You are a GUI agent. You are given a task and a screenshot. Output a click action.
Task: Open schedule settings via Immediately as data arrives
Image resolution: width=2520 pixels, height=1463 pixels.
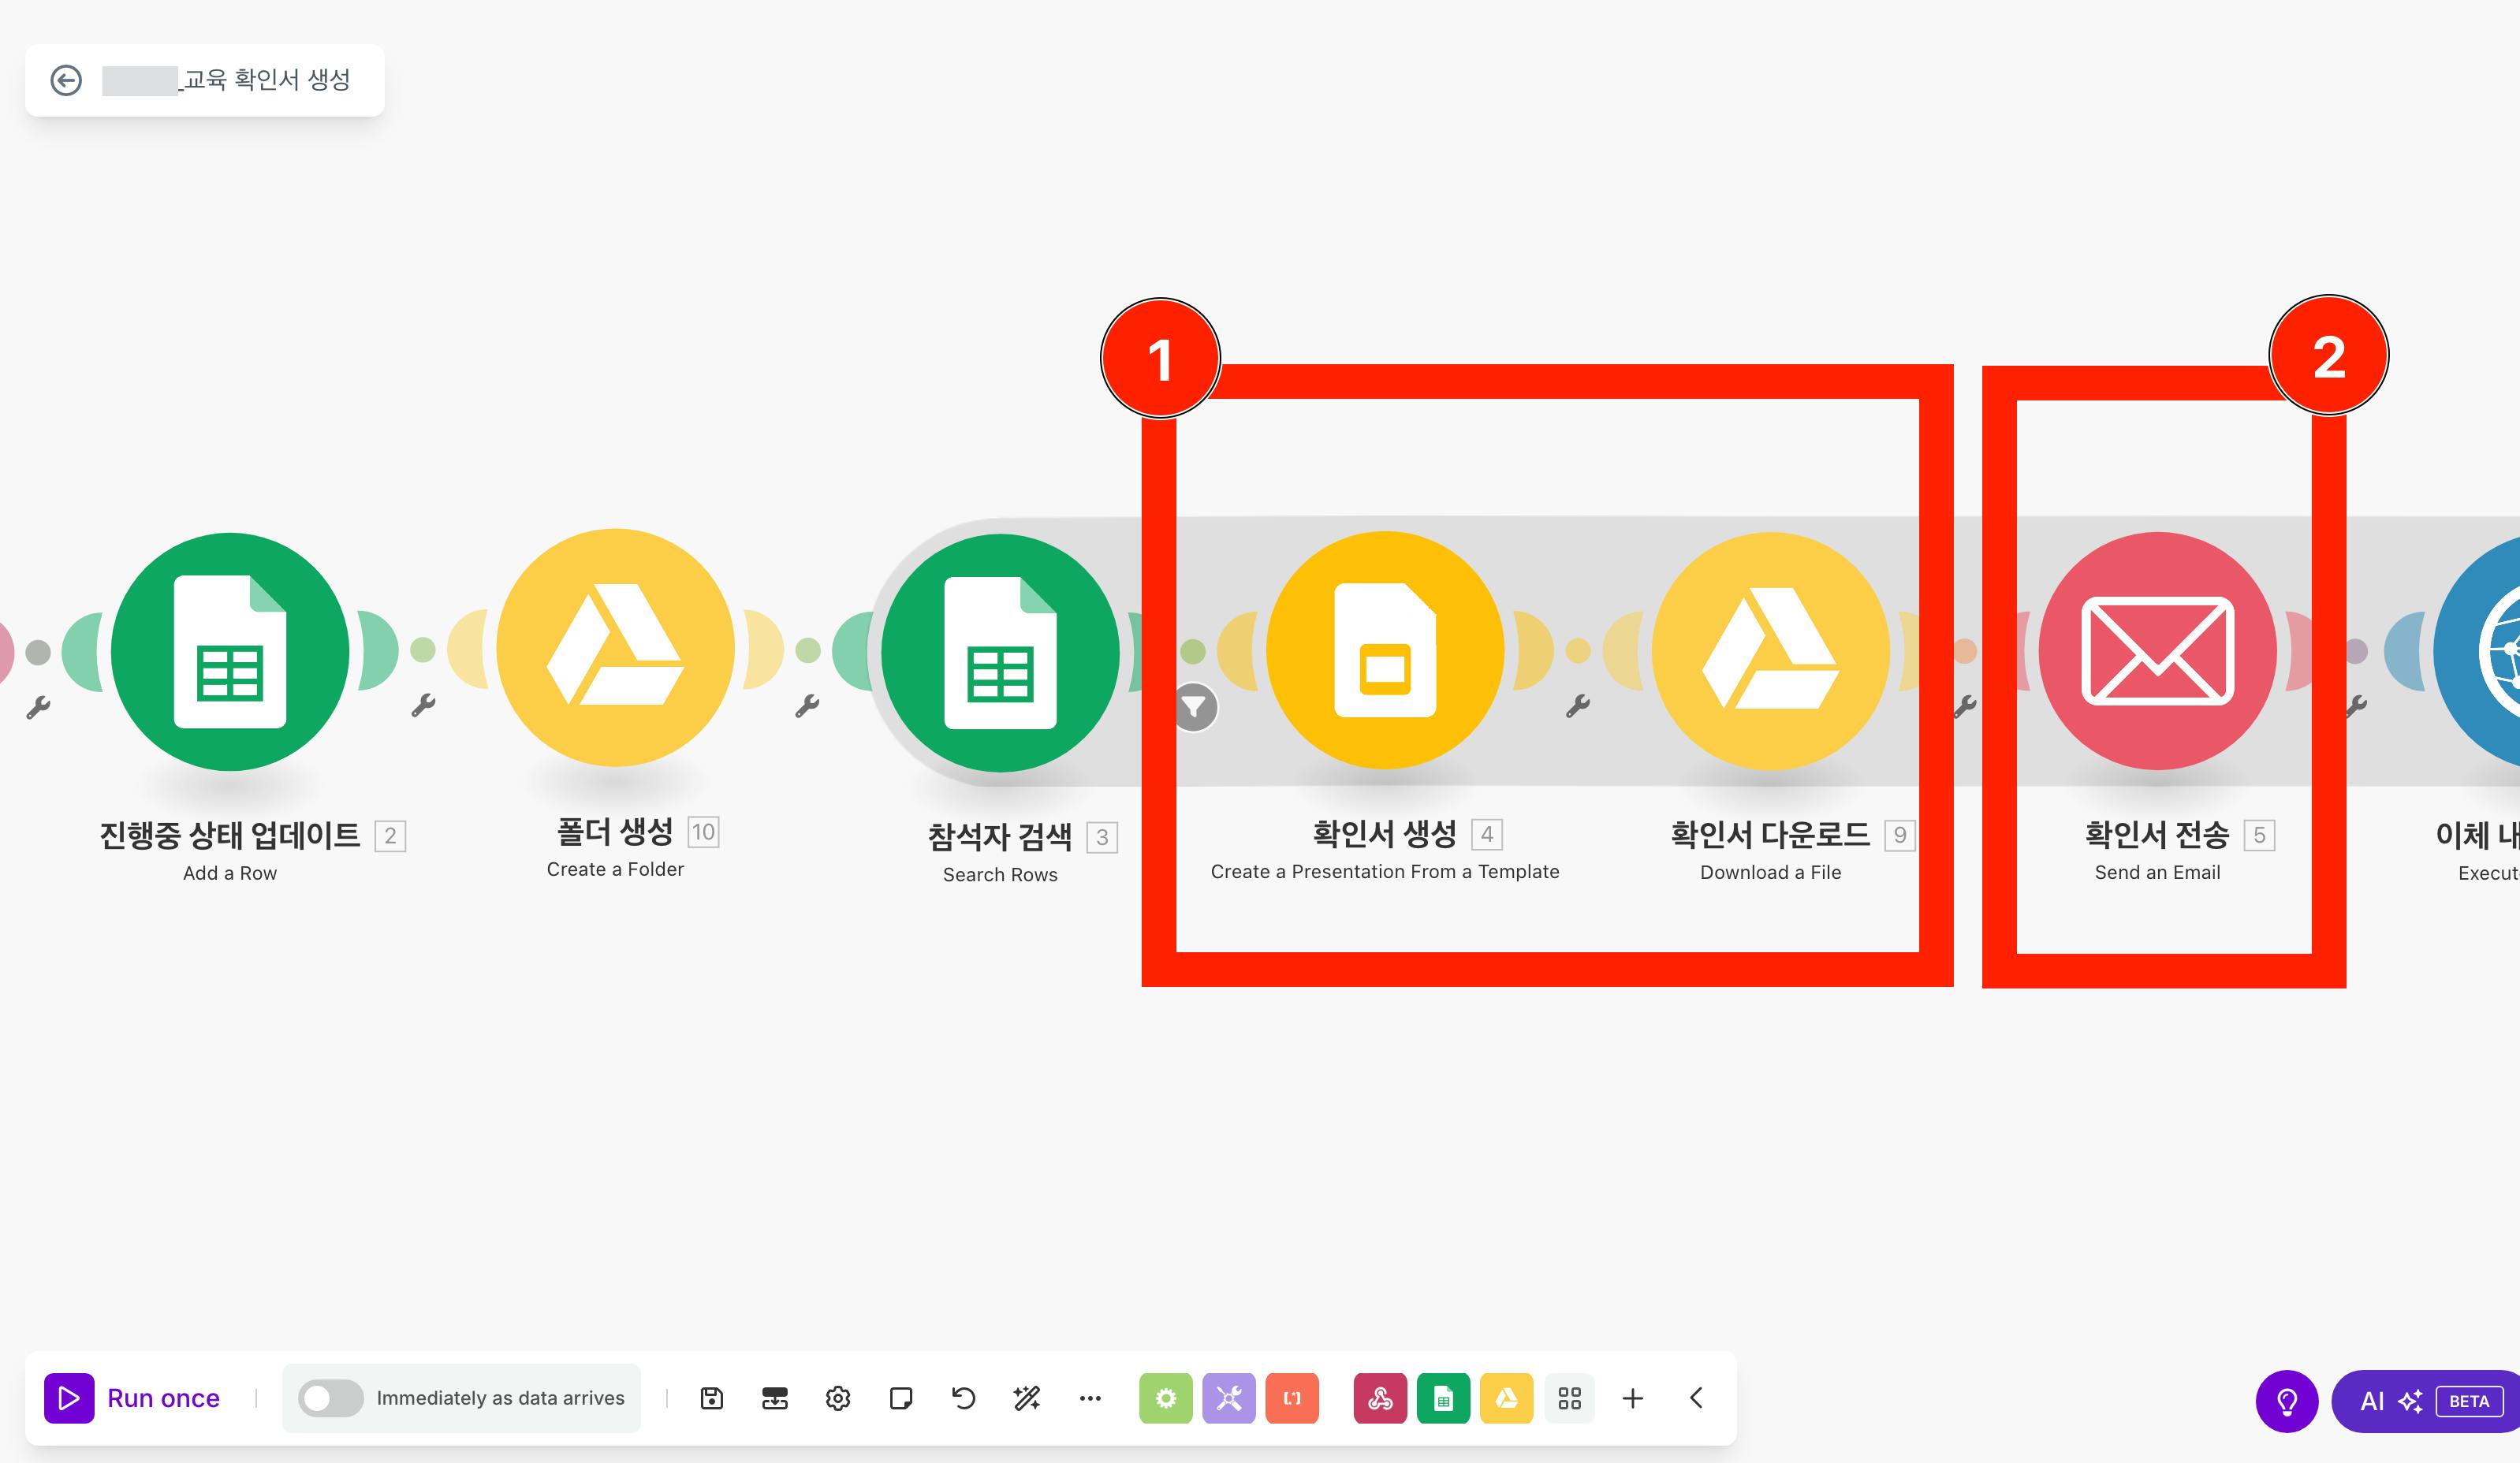click(x=500, y=1398)
